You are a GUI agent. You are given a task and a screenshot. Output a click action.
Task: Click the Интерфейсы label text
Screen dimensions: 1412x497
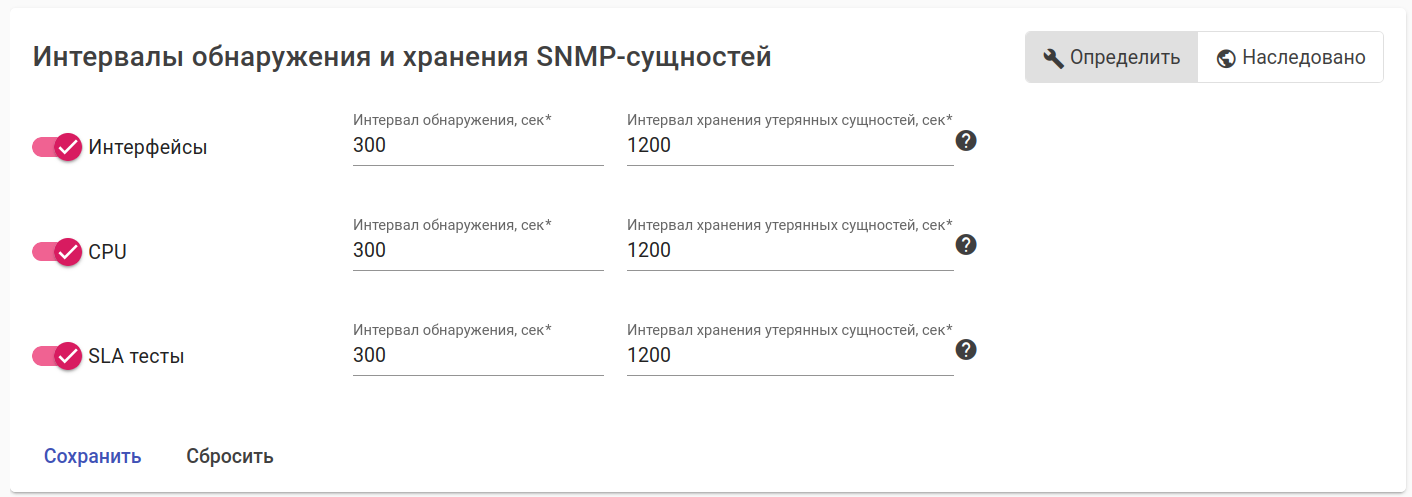coord(148,147)
